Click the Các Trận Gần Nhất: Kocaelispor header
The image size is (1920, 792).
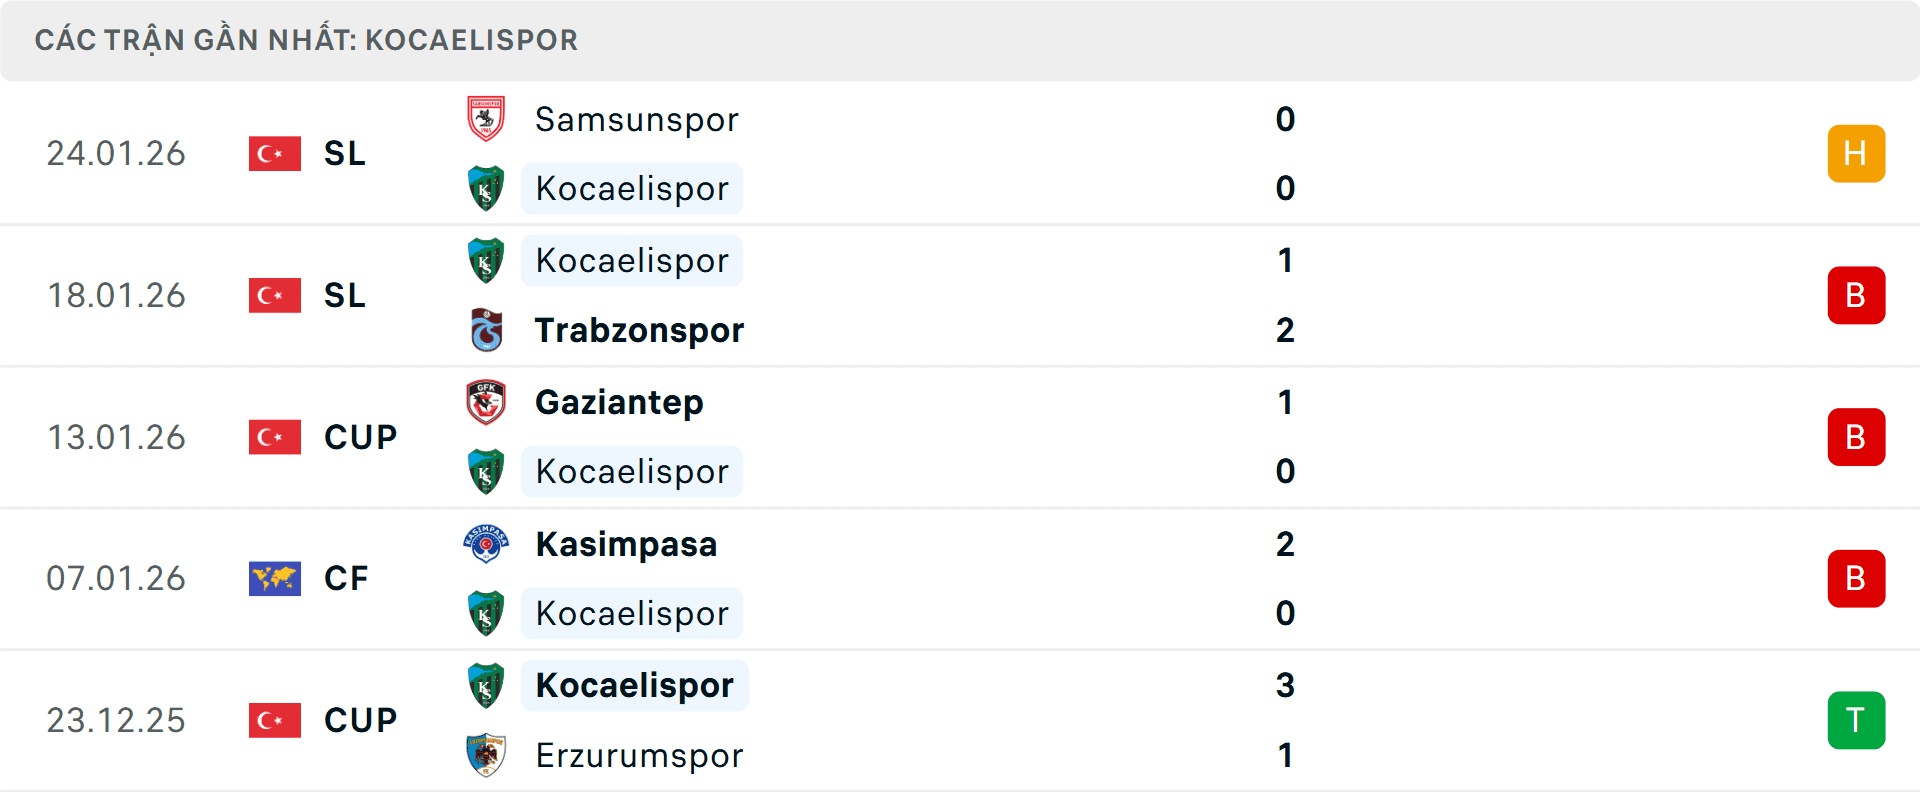pos(306,40)
